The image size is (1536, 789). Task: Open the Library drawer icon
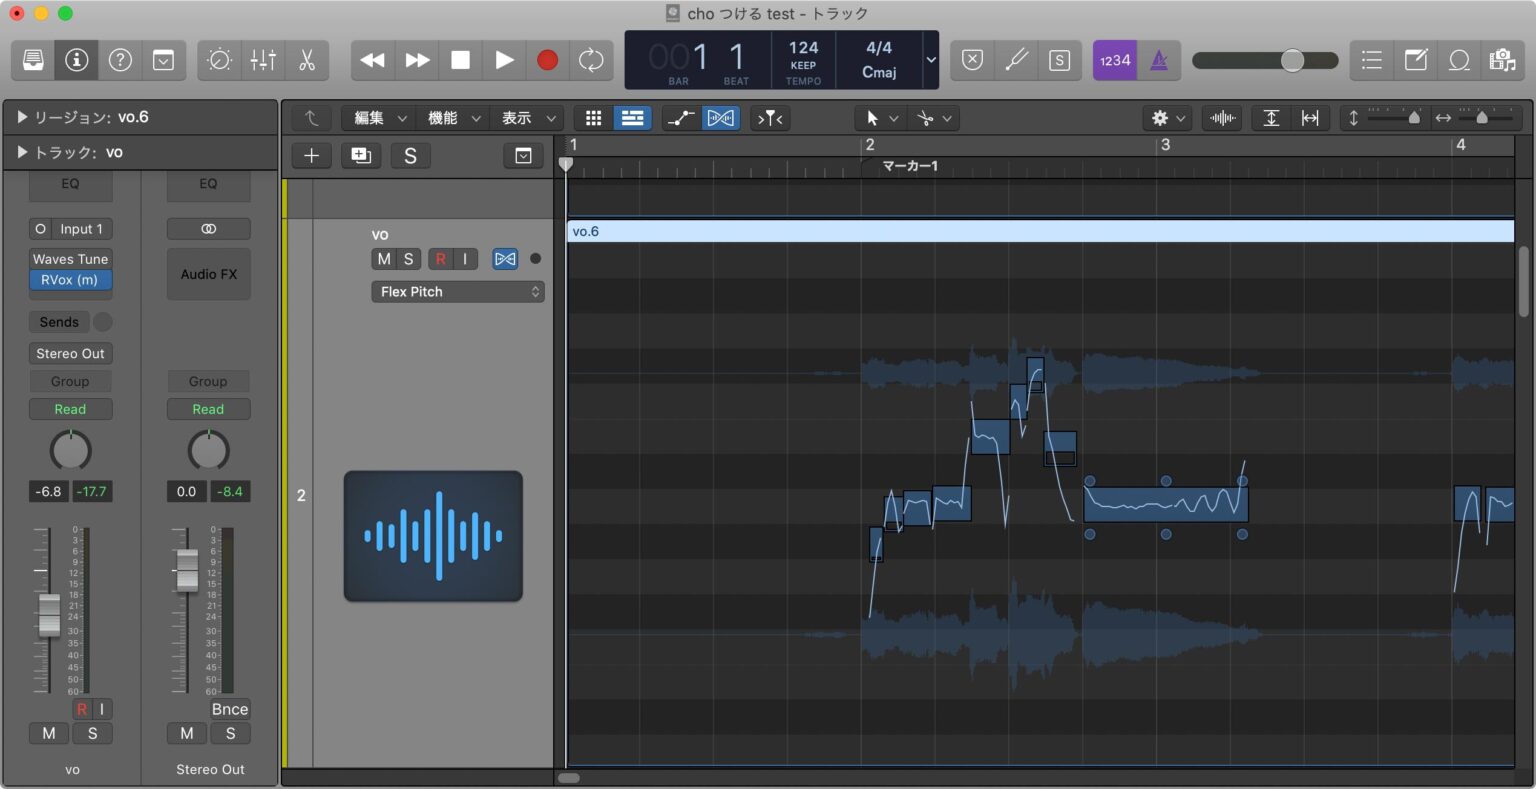pyautogui.click(x=33, y=60)
